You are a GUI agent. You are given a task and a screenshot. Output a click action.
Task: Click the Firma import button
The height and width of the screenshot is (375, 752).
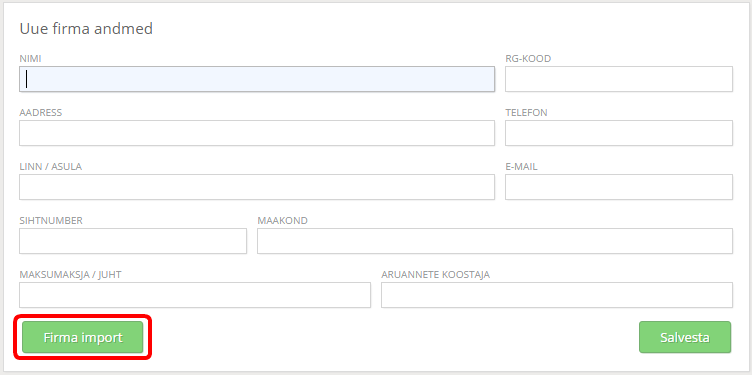point(82,337)
